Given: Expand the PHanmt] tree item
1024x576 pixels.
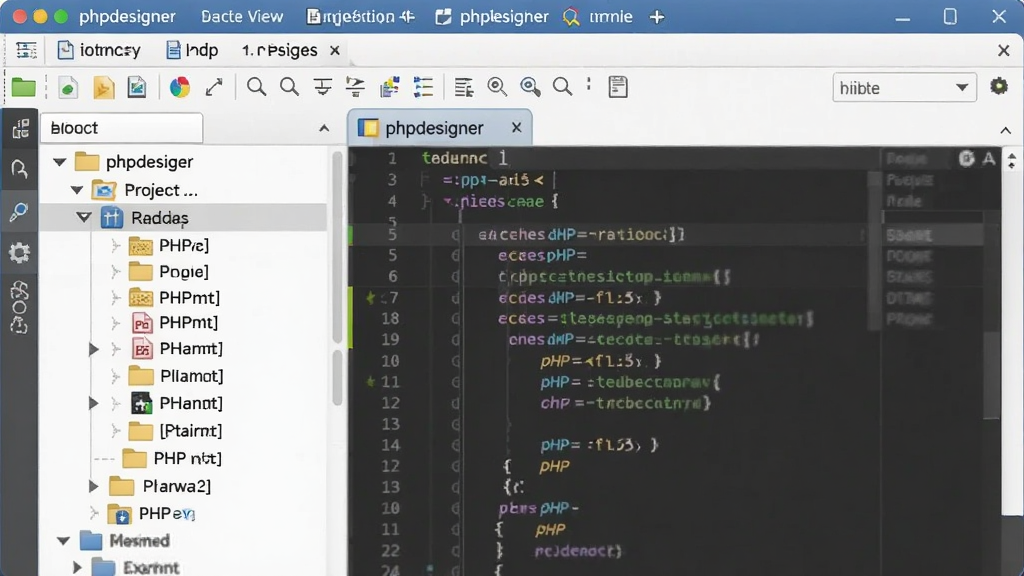Looking at the screenshot, I should tap(93, 404).
